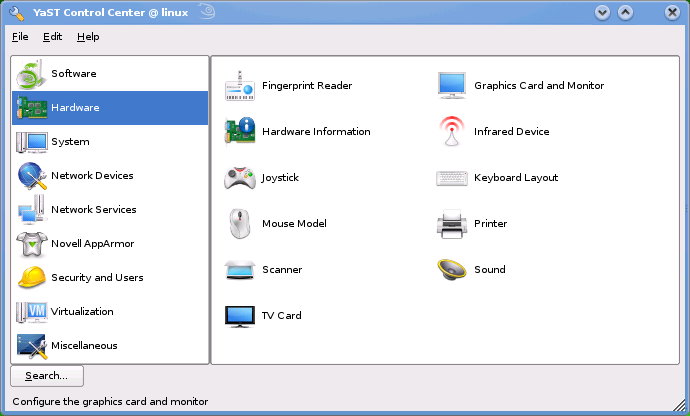Open the TV Card icon
The width and height of the screenshot is (690, 416).
coord(240,316)
